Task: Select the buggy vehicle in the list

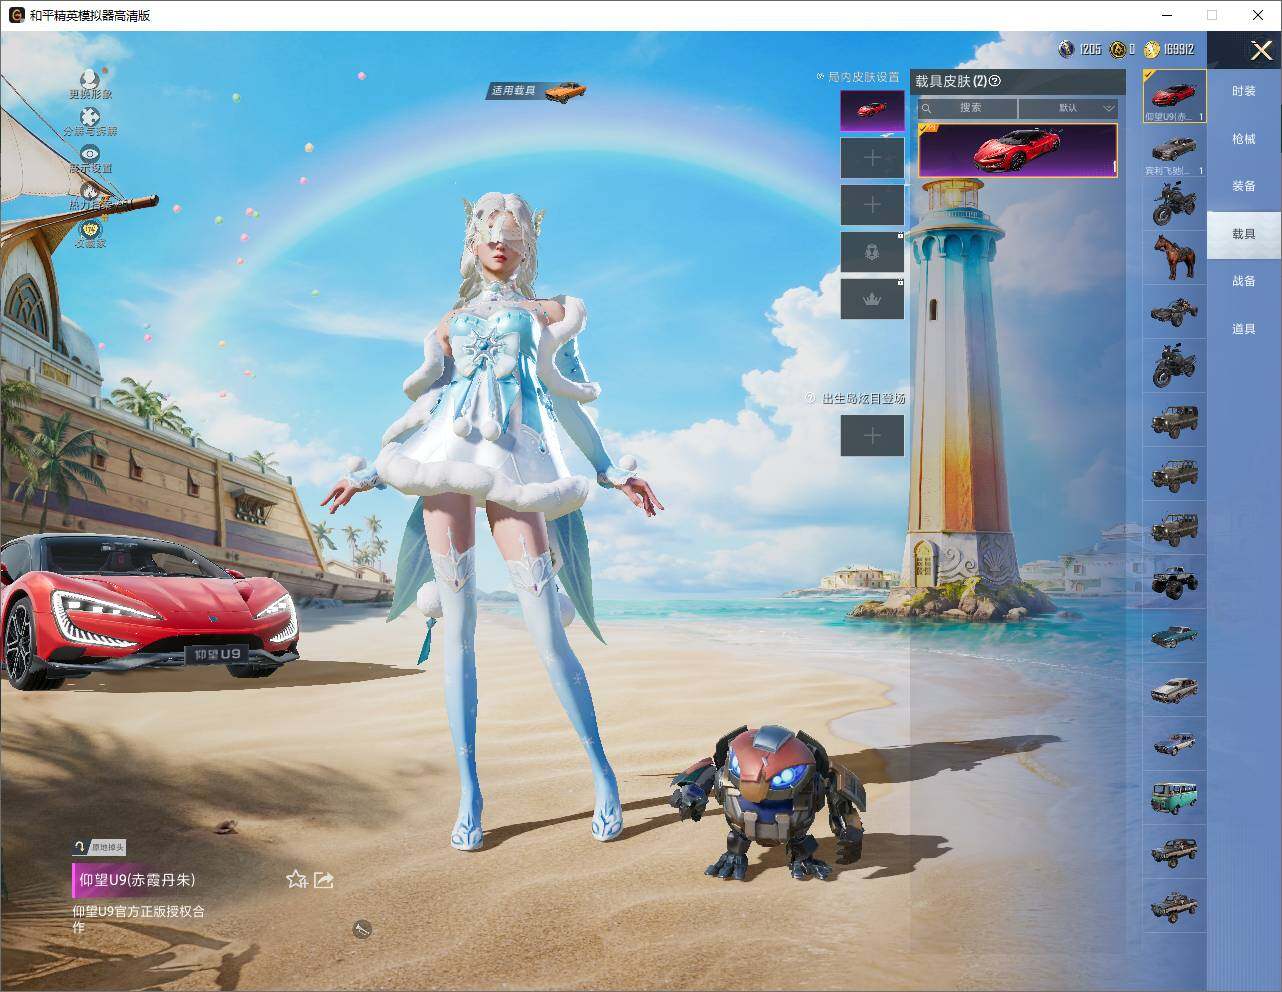Action: [1175, 312]
